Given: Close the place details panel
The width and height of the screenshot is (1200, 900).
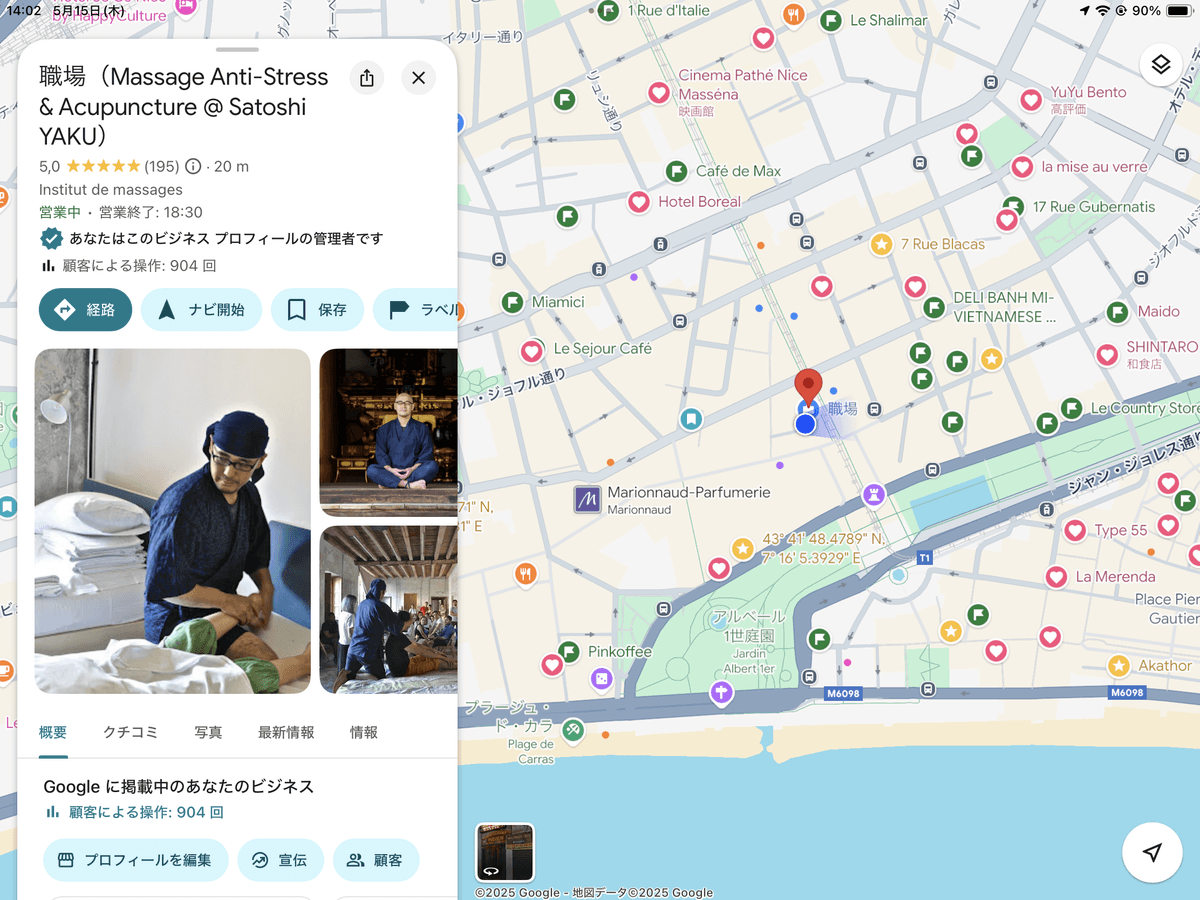Looking at the screenshot, I should (418, 78).
